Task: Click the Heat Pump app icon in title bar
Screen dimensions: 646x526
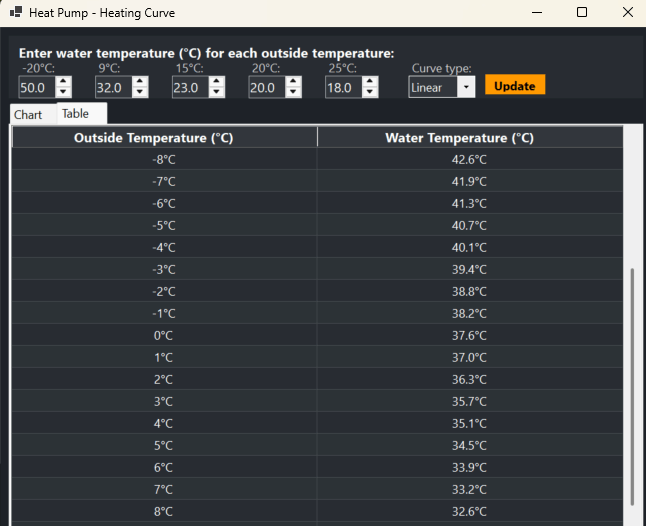Action: click(16, 12)
